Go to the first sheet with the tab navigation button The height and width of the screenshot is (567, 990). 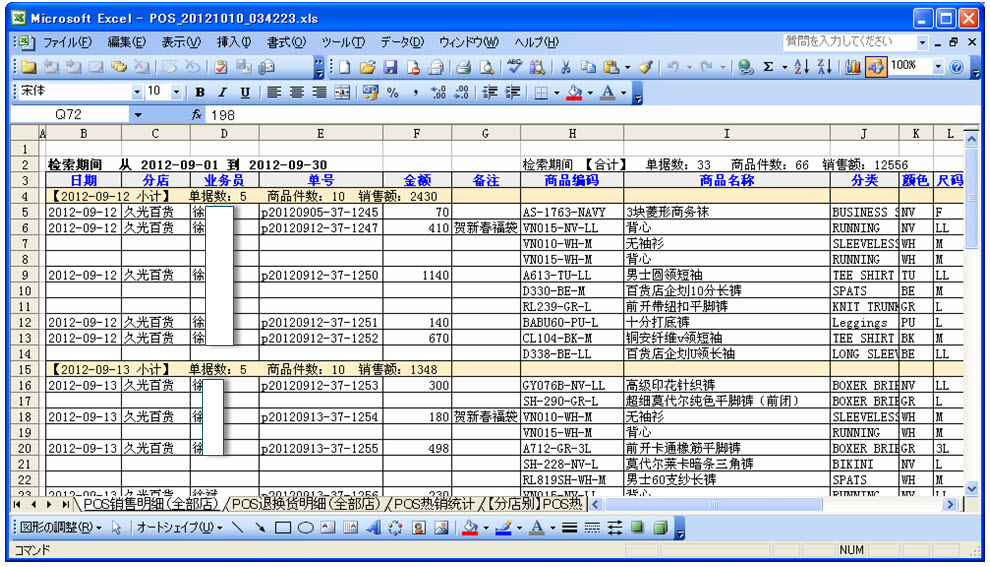click(x=17, y=504)
